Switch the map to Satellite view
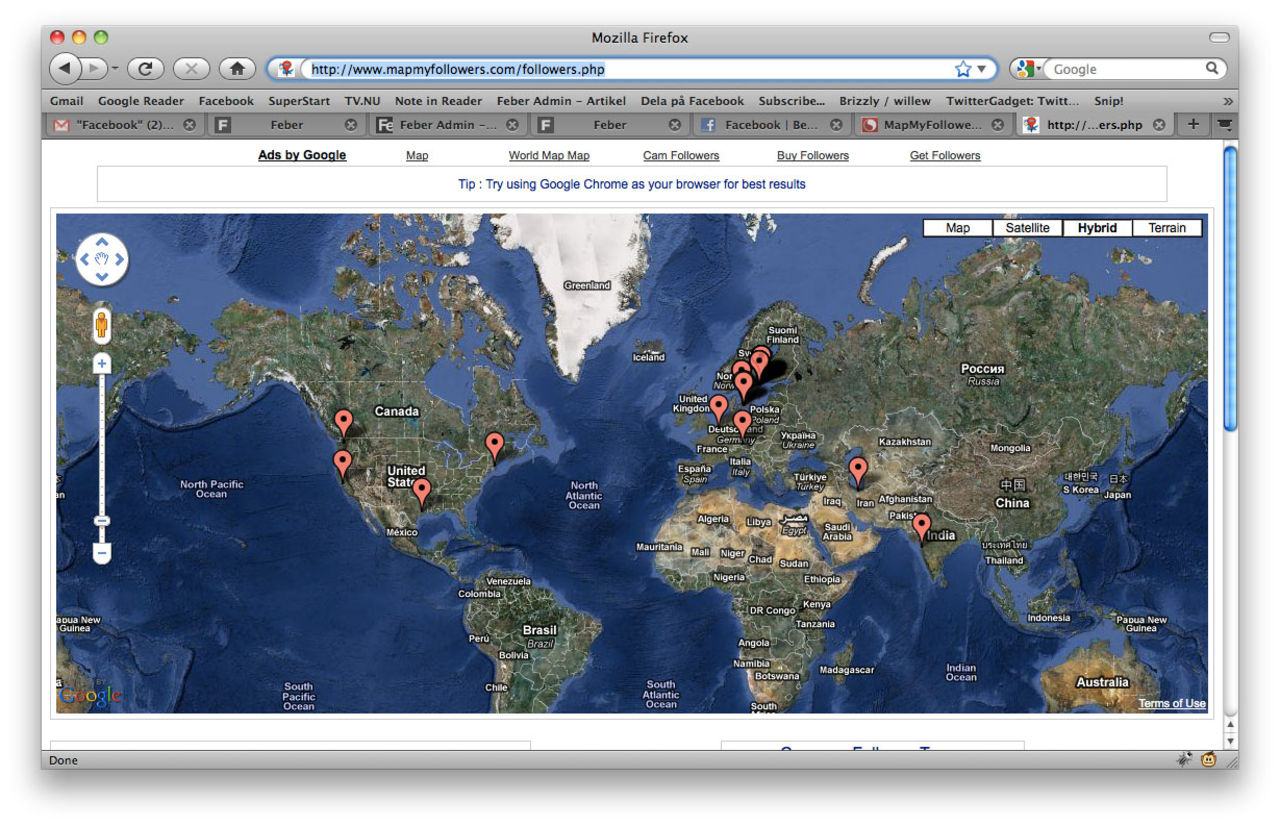This screenshot has width=1280, height=826. click(1027, 228)
